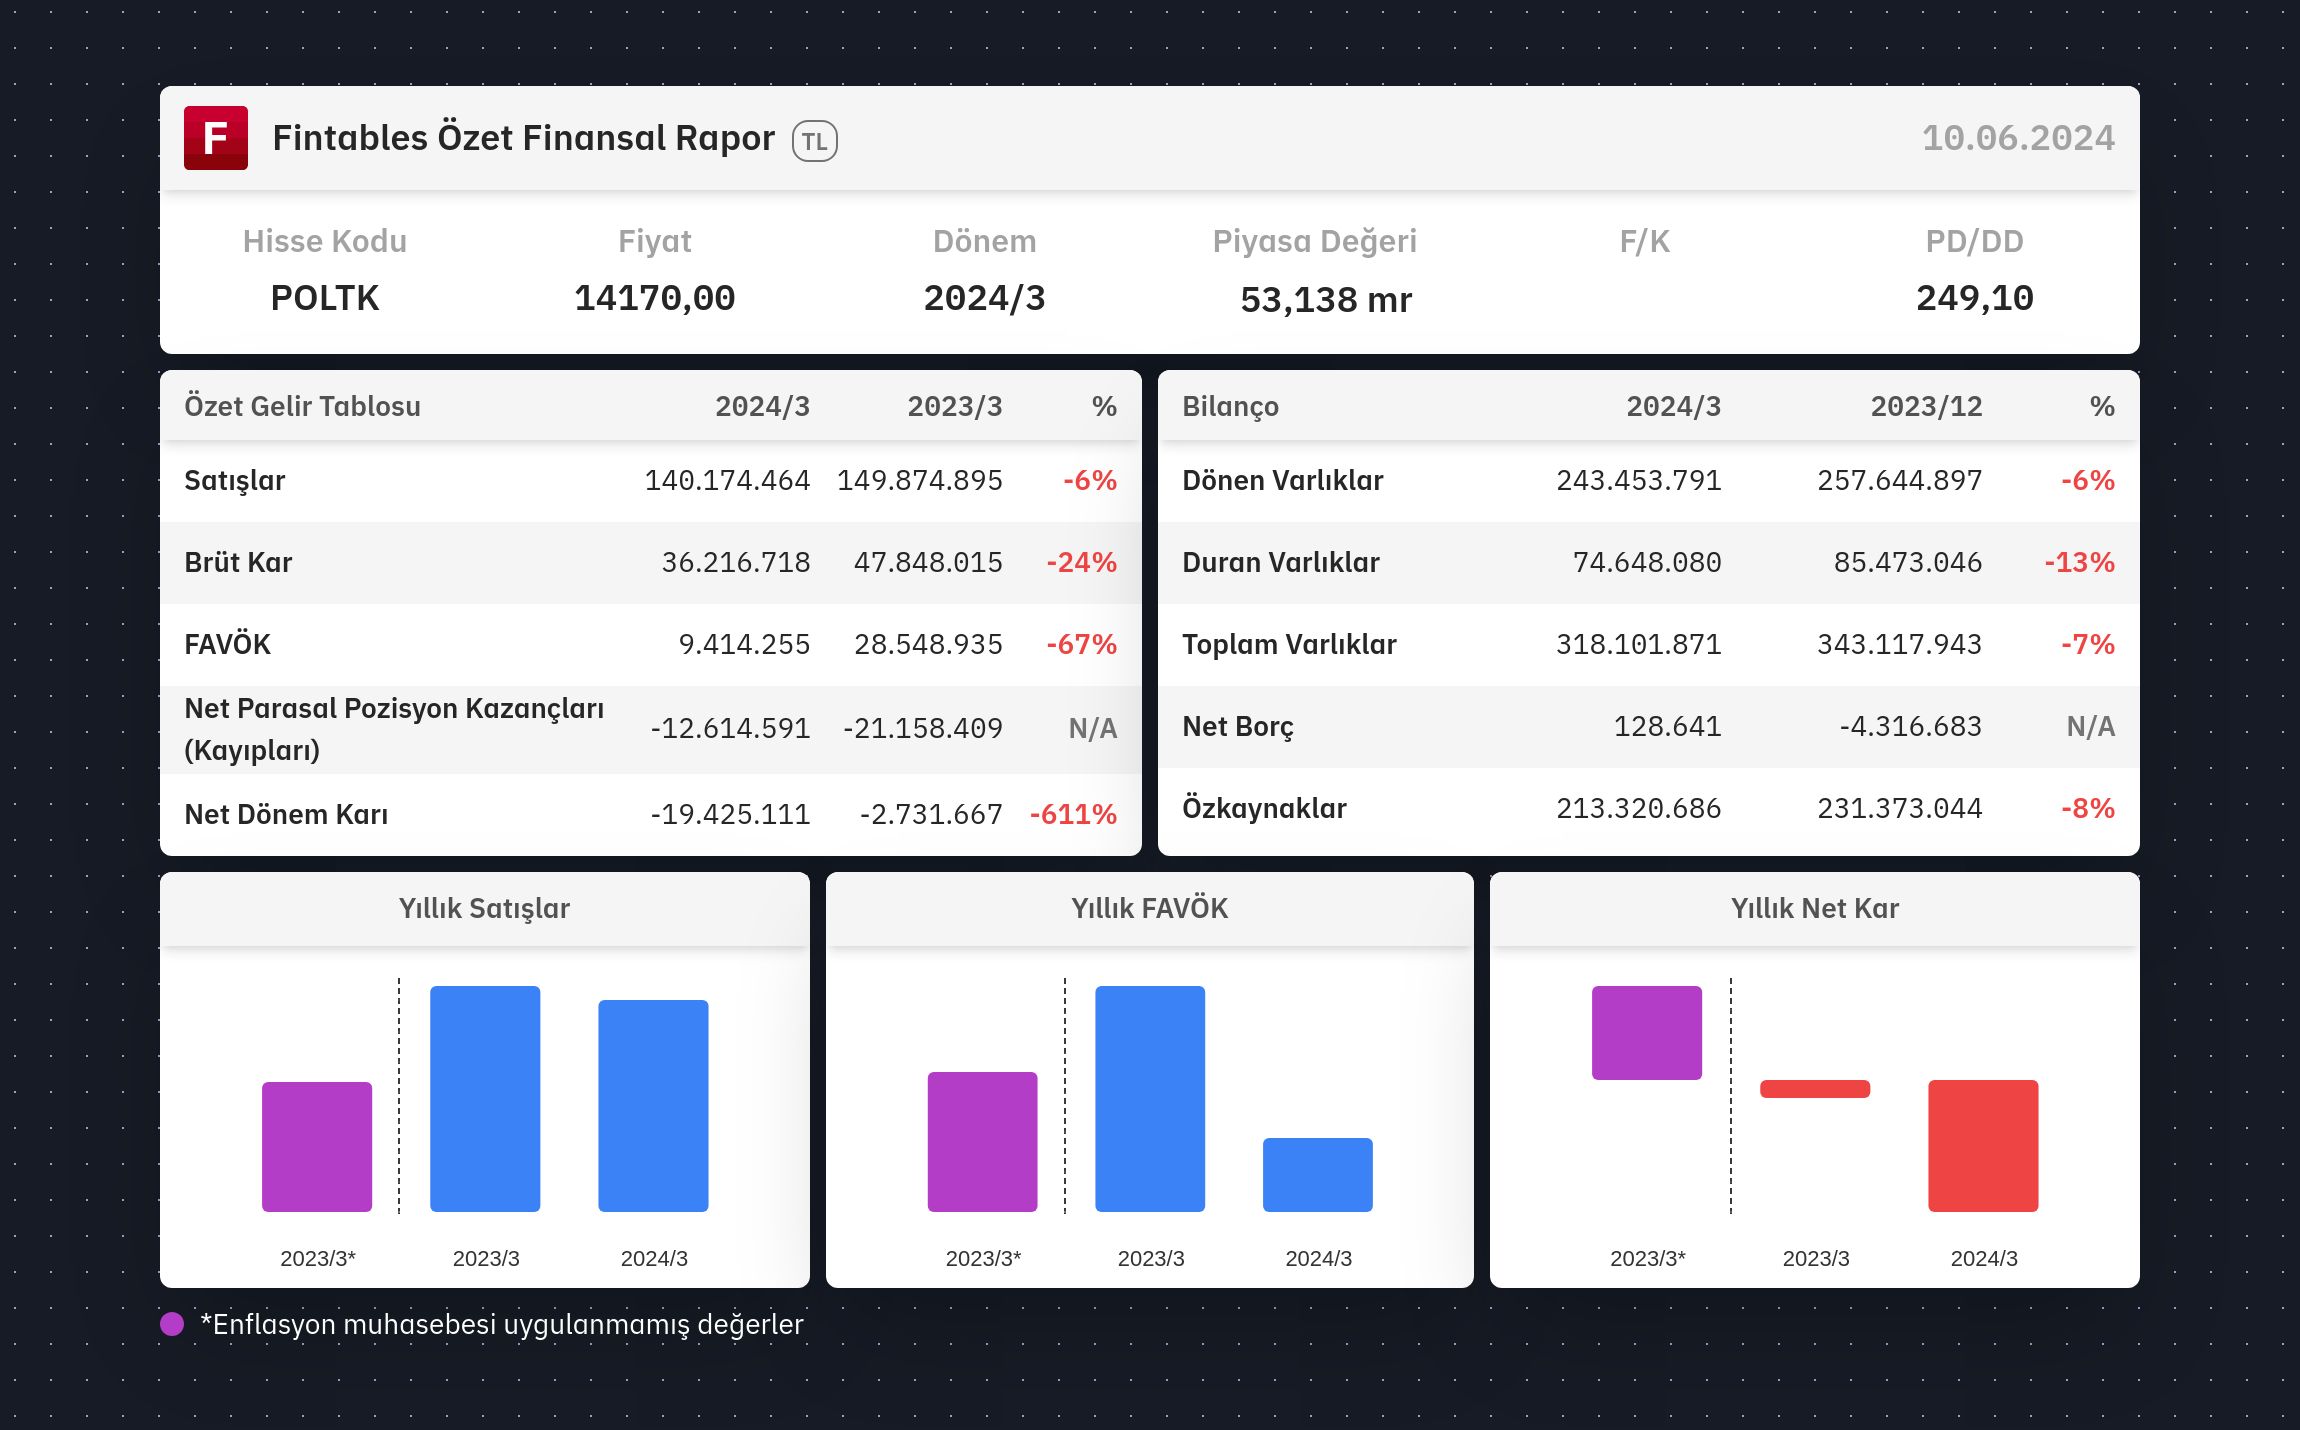Click the period value 2024/3 under Dönem
The height and width of the screenshot is (1430, 2300).
tap(985, 298)
